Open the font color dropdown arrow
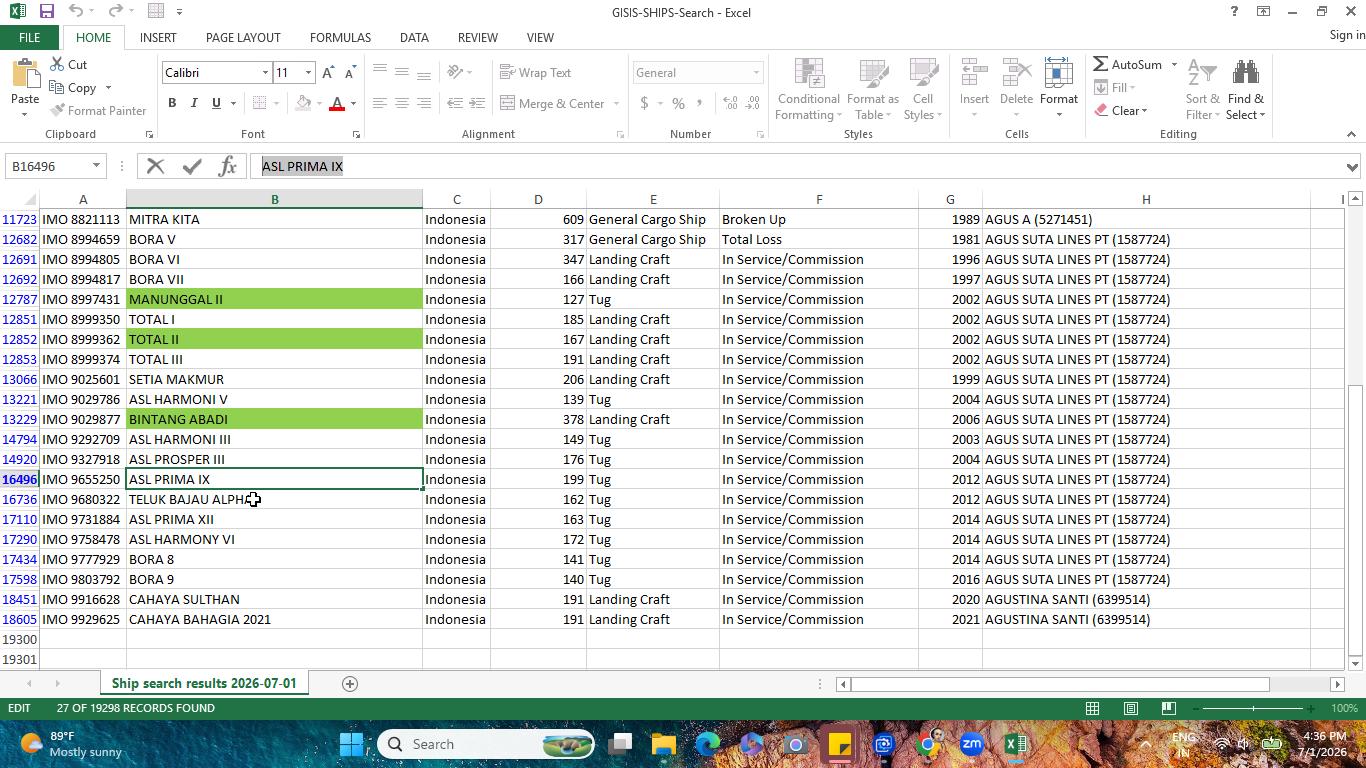Screen dimensions: 1366x768 point(353,103)
